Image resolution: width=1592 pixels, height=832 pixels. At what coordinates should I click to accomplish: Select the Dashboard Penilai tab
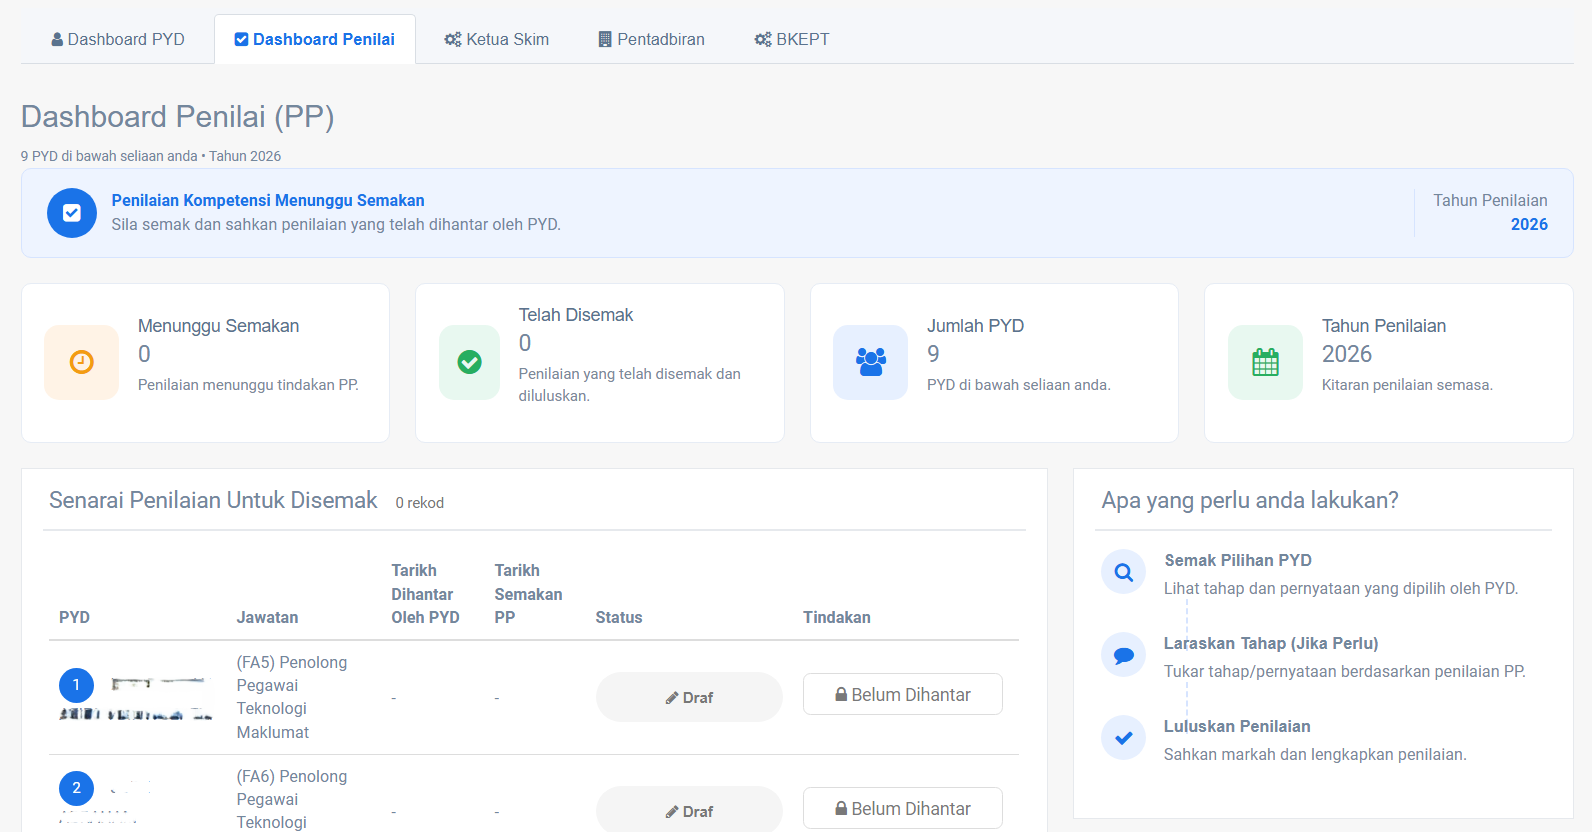(x=315, y=39)
